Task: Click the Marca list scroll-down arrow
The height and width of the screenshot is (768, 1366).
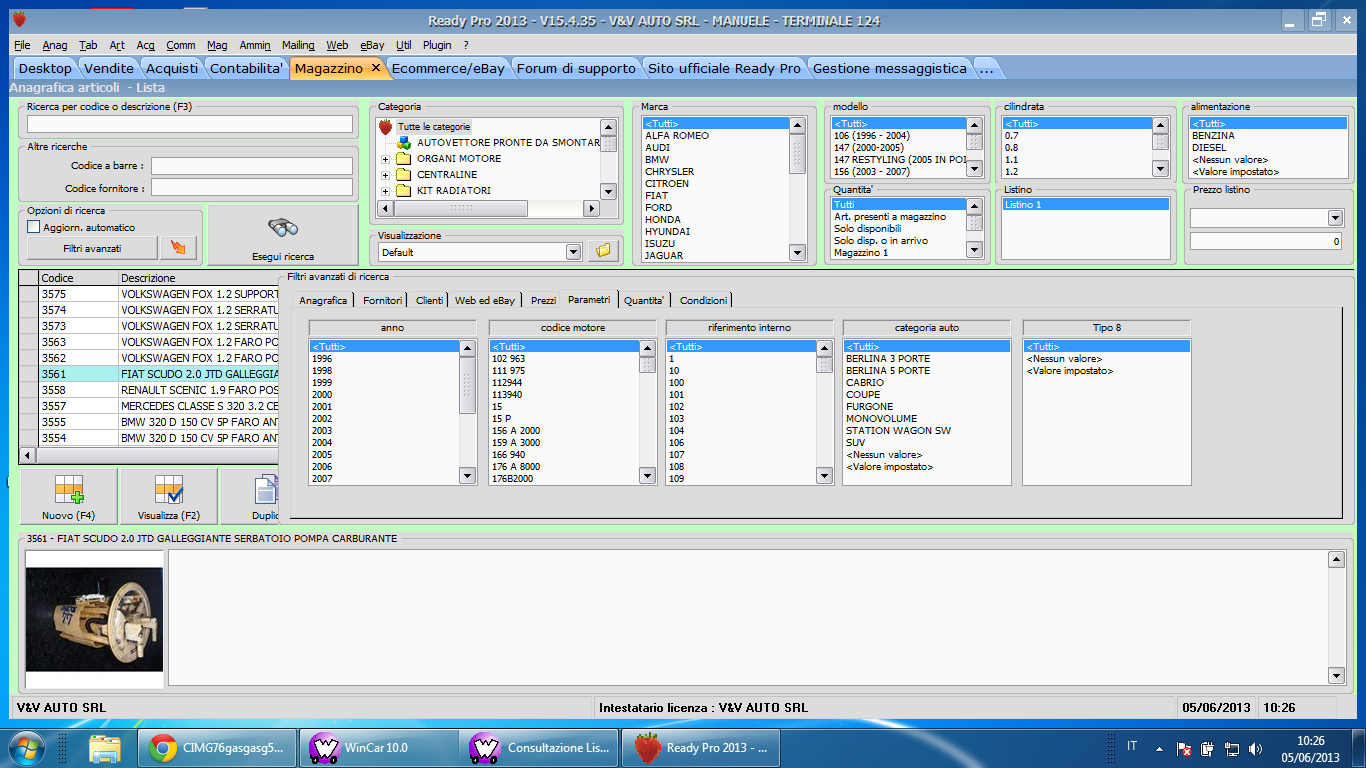Action: [x=797, y=253]
